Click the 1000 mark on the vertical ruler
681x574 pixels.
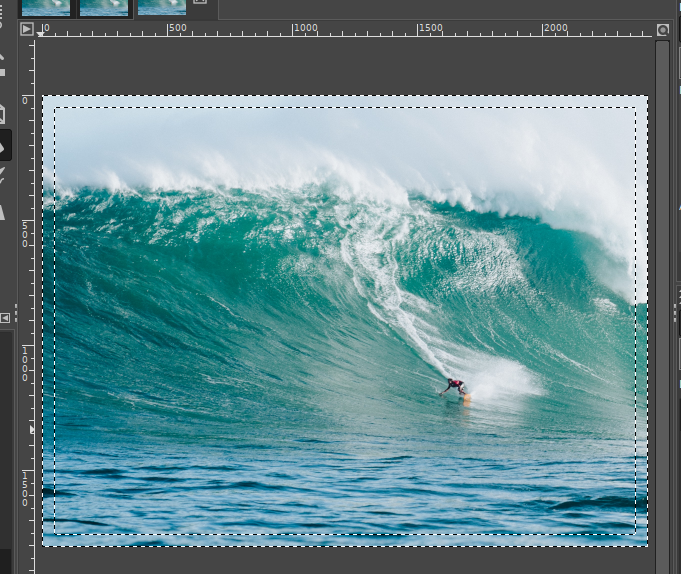(26, 365)
